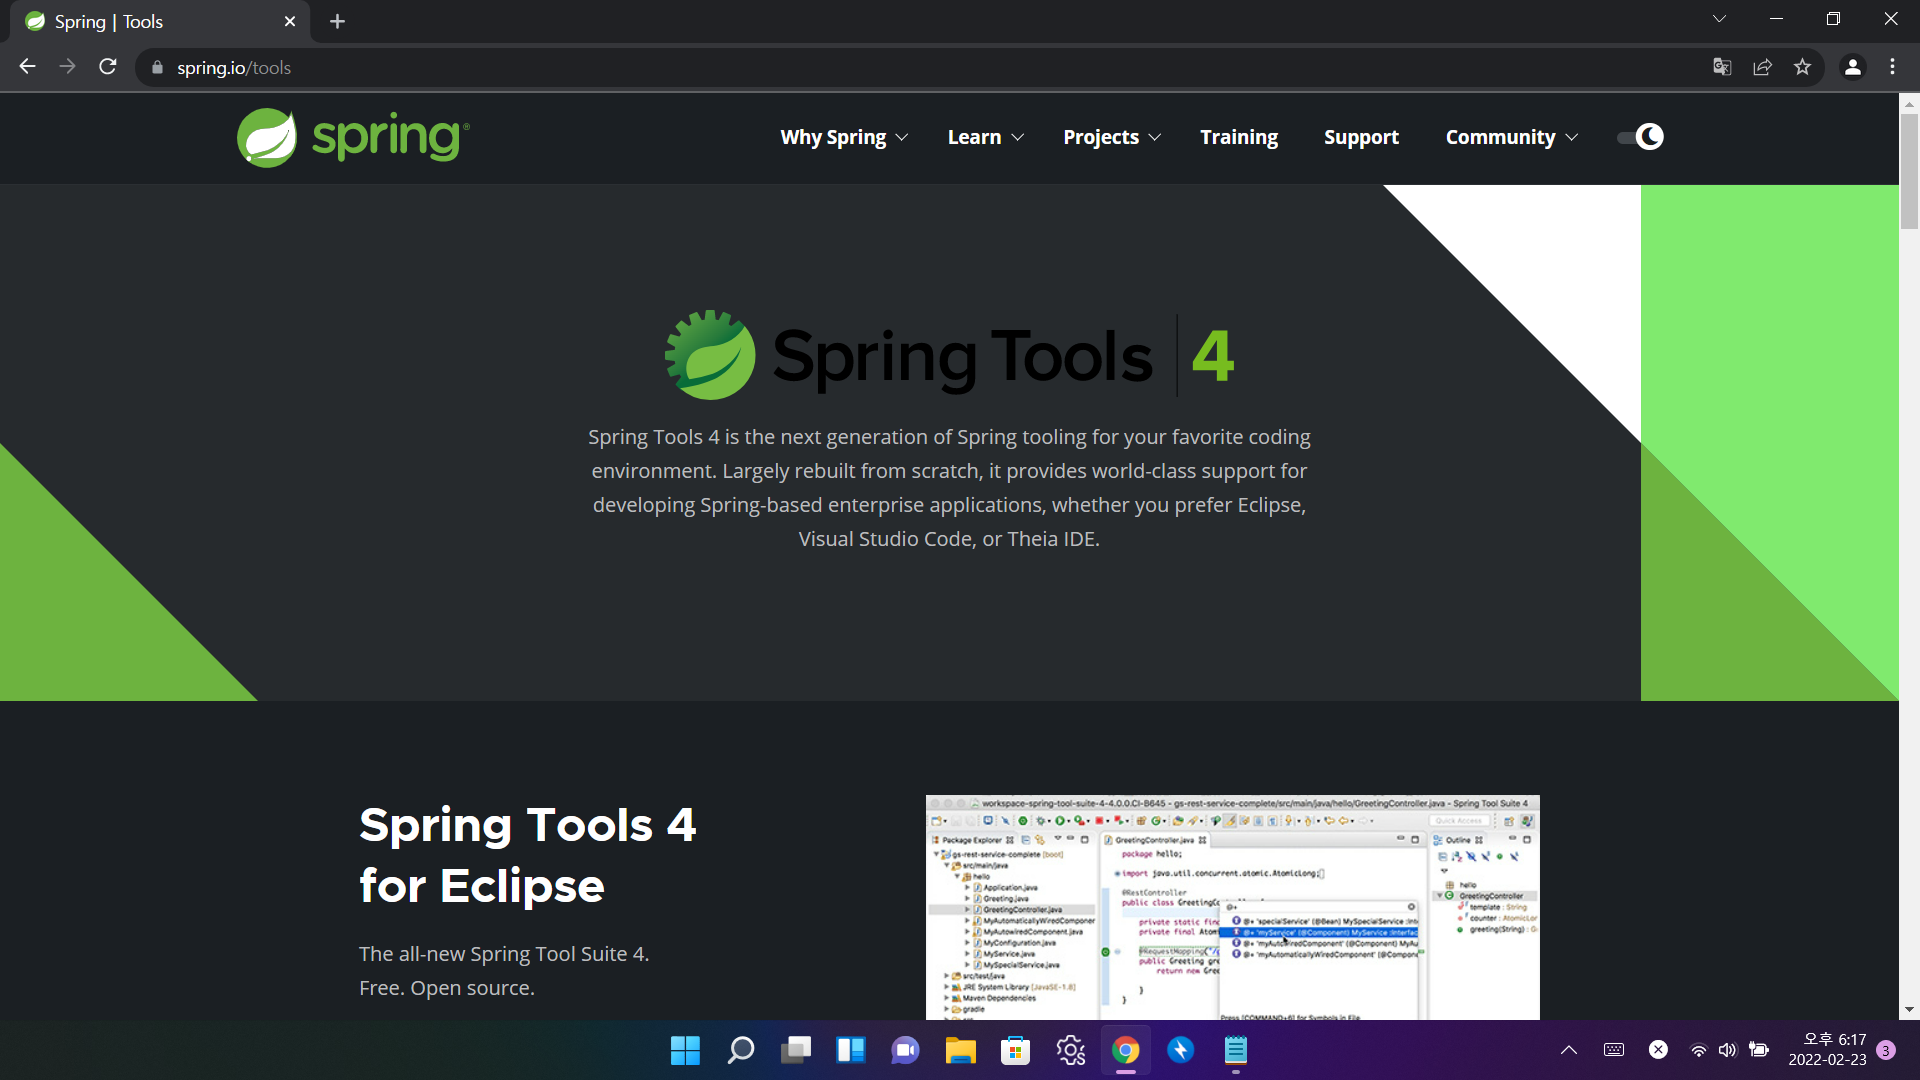Screen dimensions: 1920x1080
Task: Click the Eclipse IDE screenshot thumbnail
Action: pos(1232,907)
